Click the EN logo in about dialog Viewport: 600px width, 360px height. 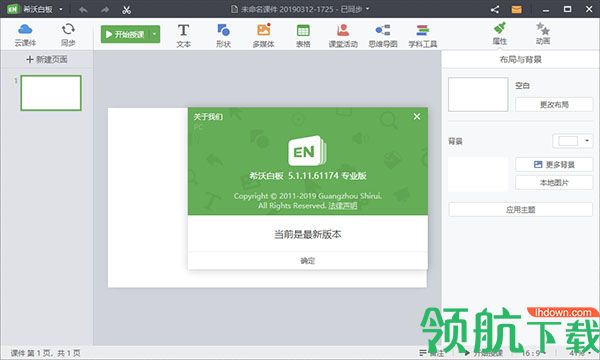[307, 151]
